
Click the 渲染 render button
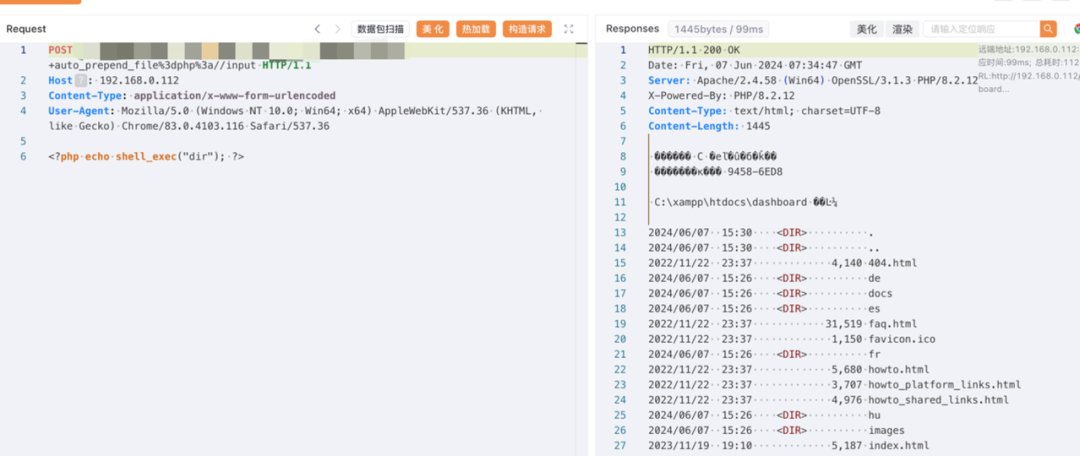pyautogui.click(x=902, y=29)
